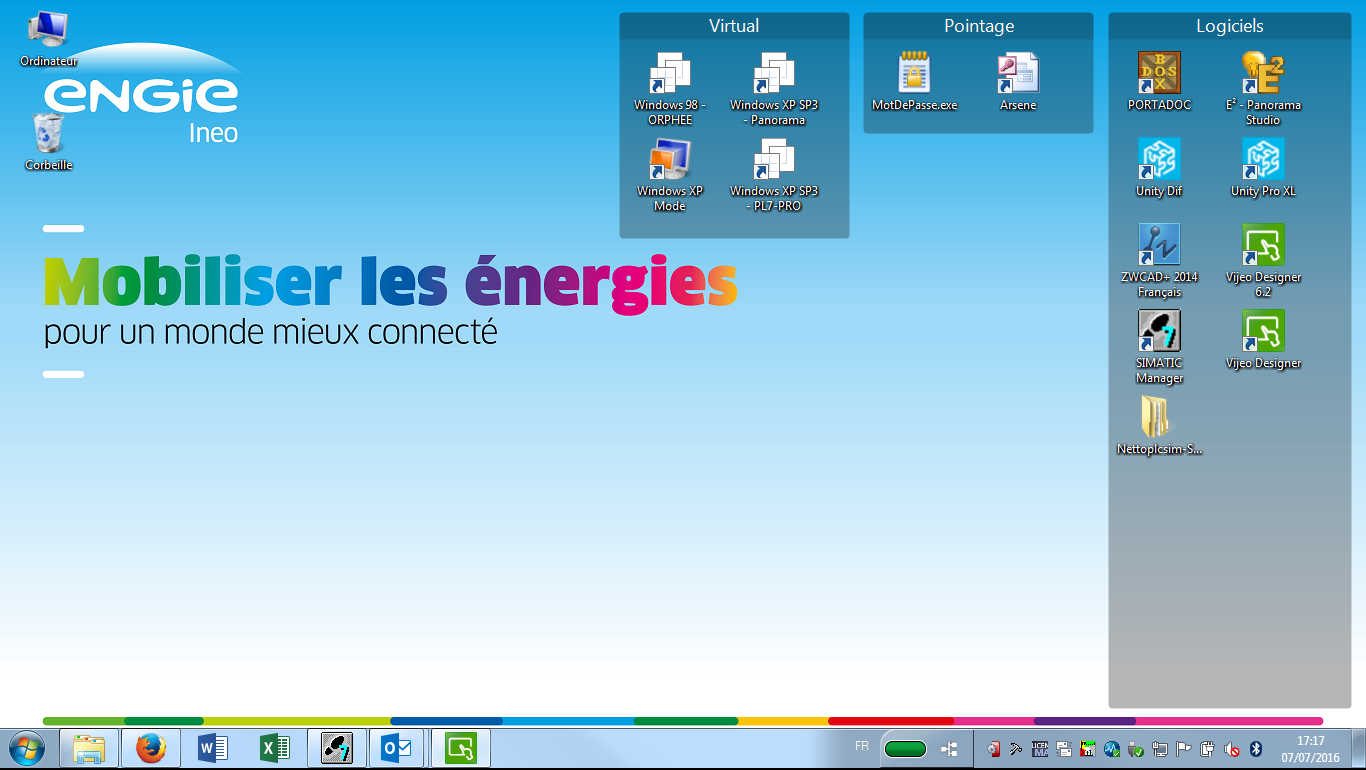
Task: Select the Arsene shortcut in Pointage
Action: tap(1018, 75)
